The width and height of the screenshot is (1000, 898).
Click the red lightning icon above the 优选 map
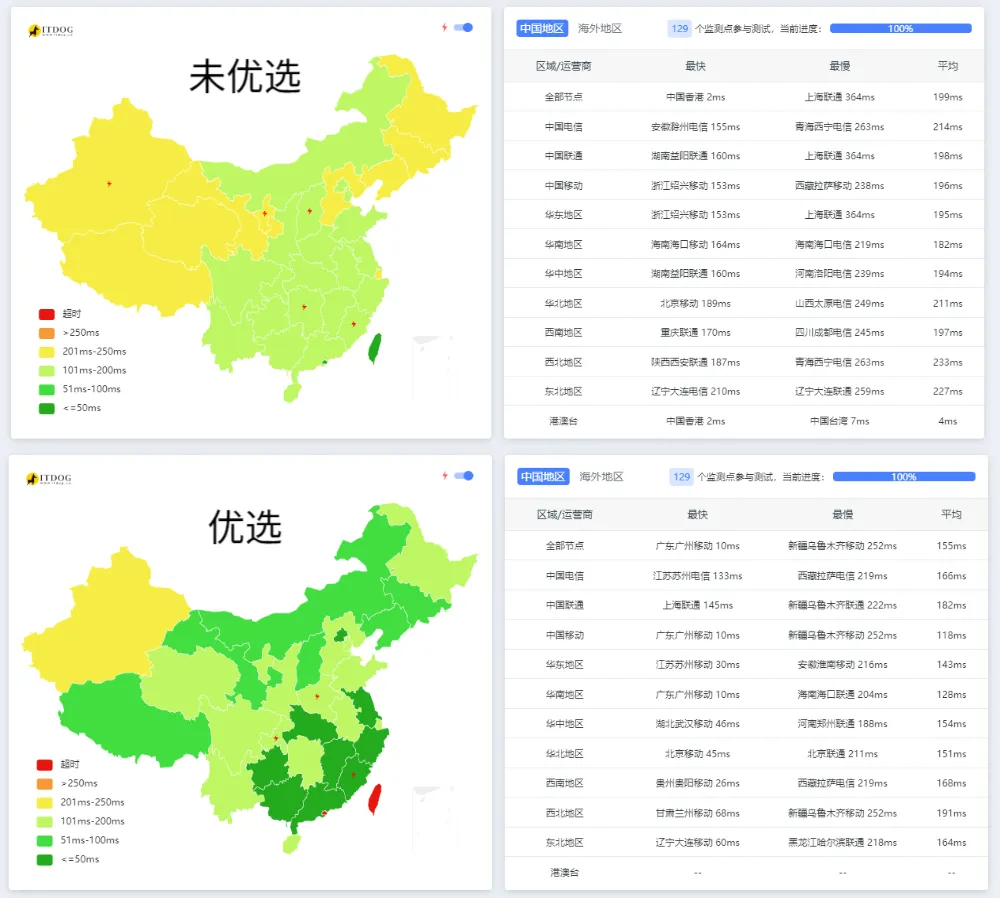coord(445,476)
